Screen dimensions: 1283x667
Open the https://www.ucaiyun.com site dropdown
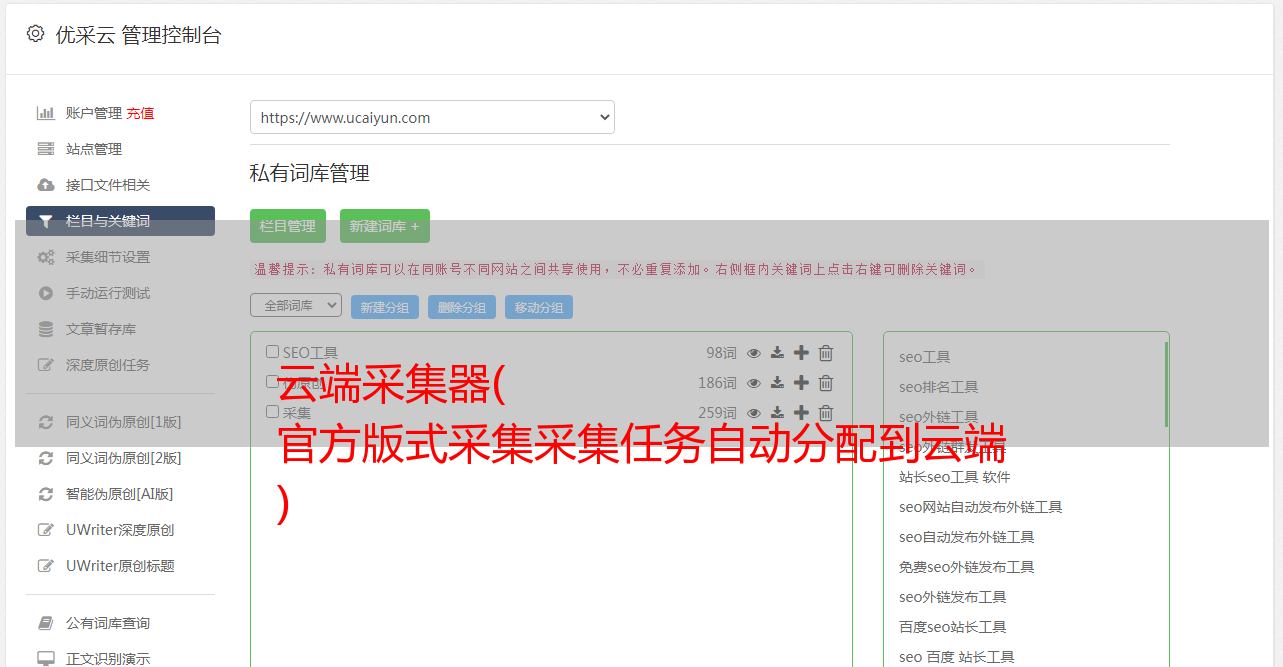pyautogui.click(x=432, y=117)
